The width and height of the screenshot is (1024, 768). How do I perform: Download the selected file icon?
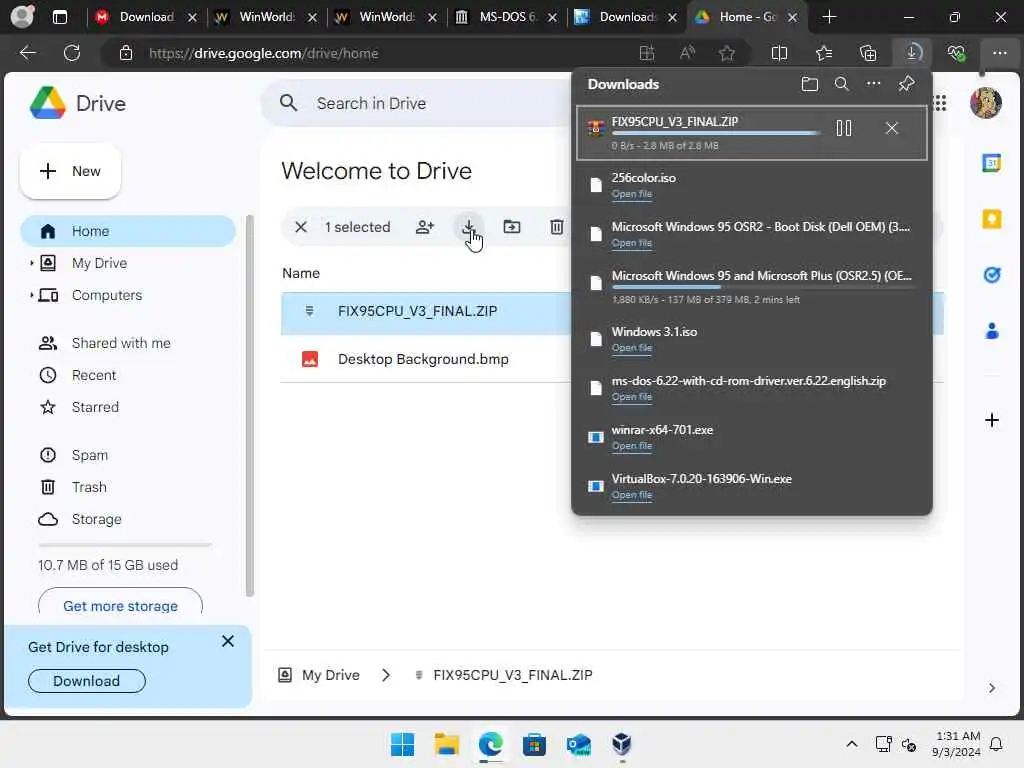[468, 227]
